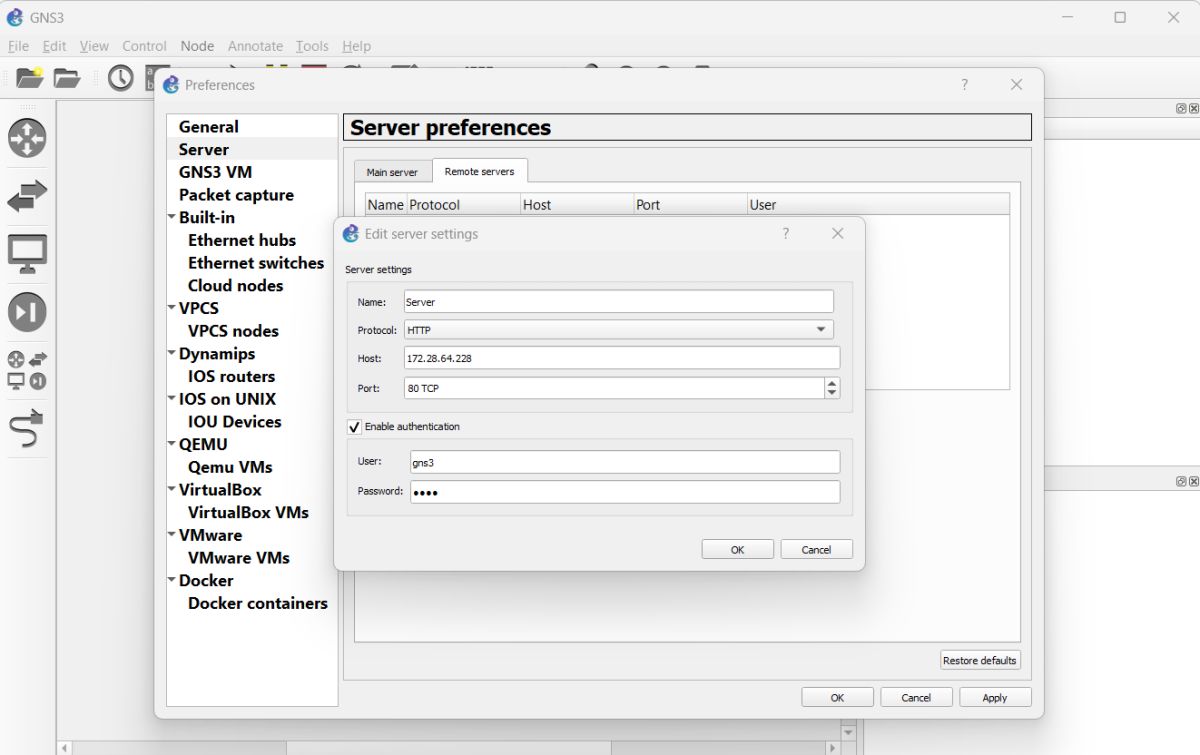Open the Annotate menu
1200x755 pixels.
(255, 46)
